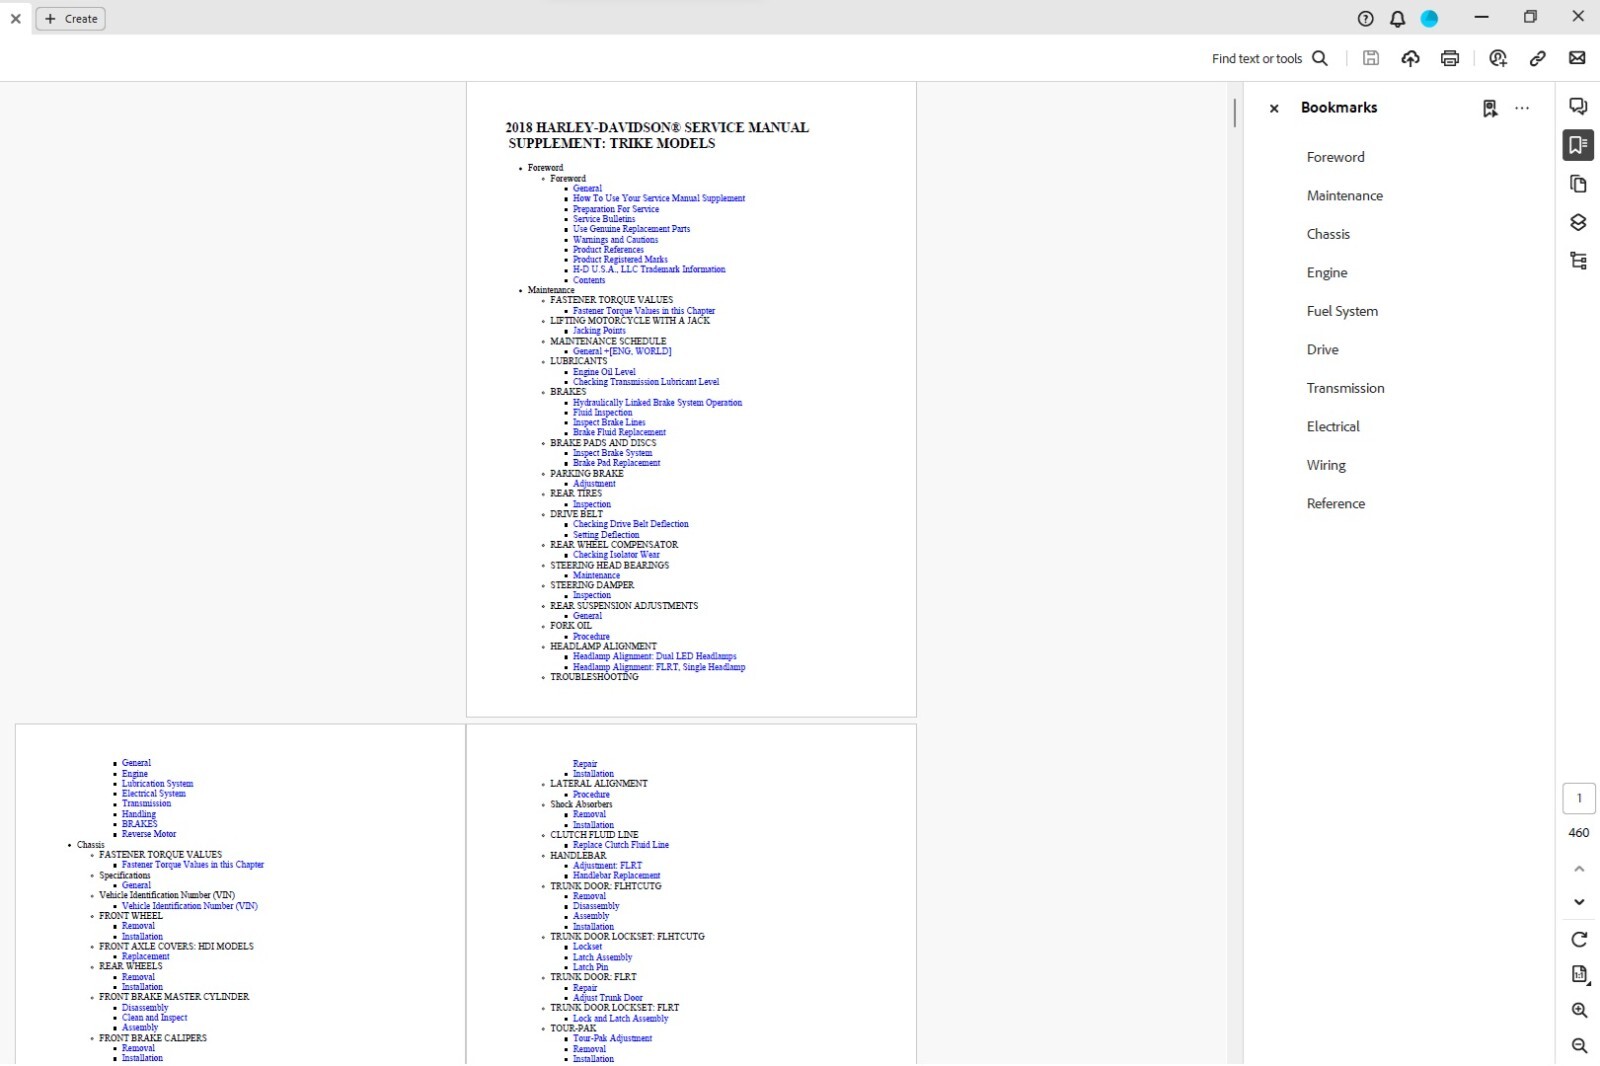Click the add new bookmark icon
The image size is (1600, 1066).
pos(1490,108)
